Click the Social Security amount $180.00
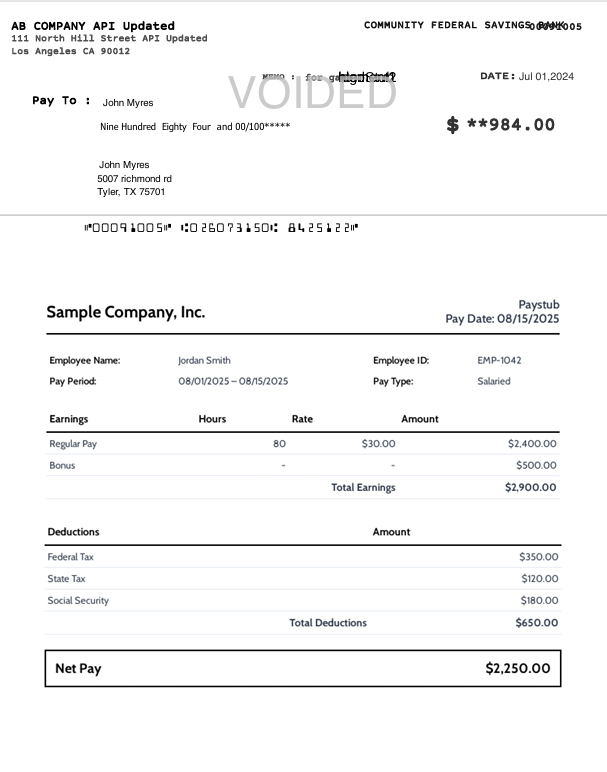Image resolution: width=607 pixels, height=772 pixels. [x=539, y=600]
